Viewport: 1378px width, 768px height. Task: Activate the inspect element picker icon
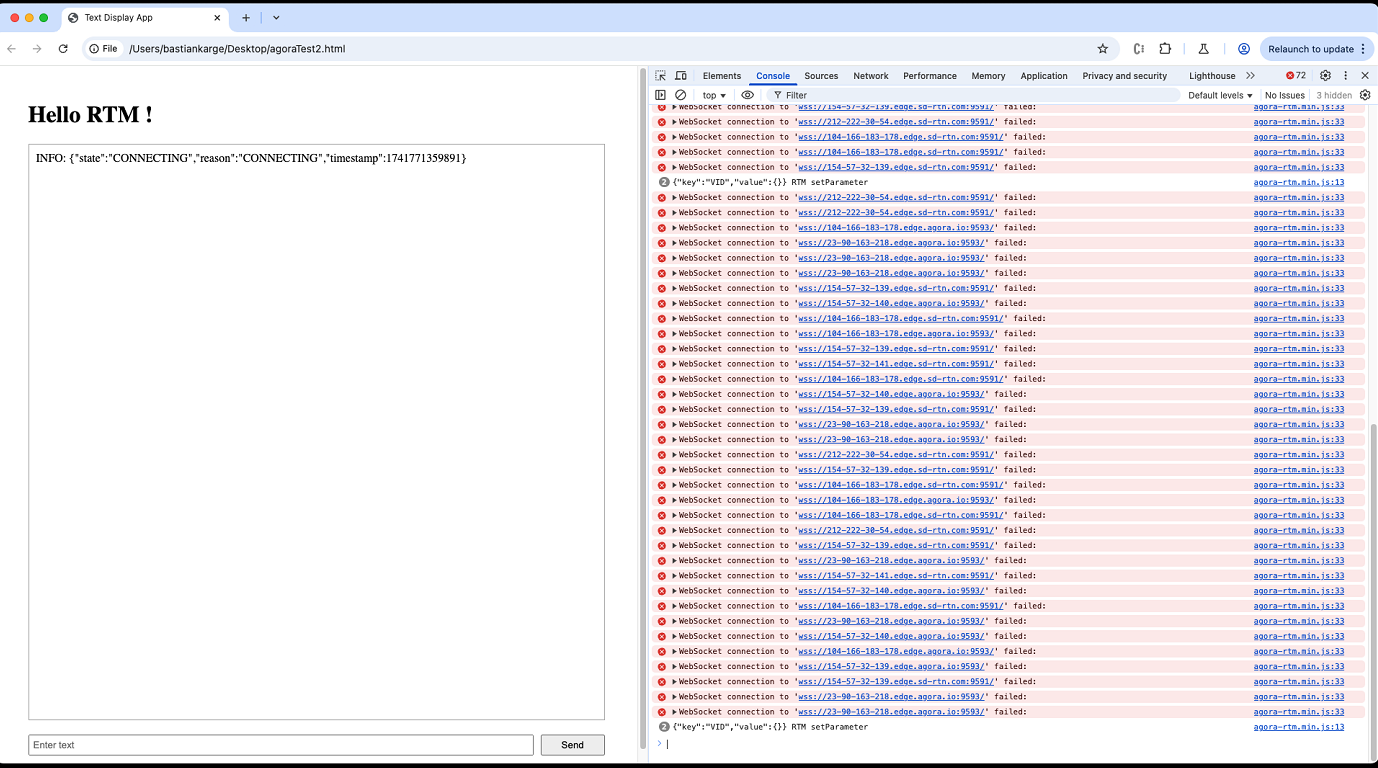pos(661,76)
